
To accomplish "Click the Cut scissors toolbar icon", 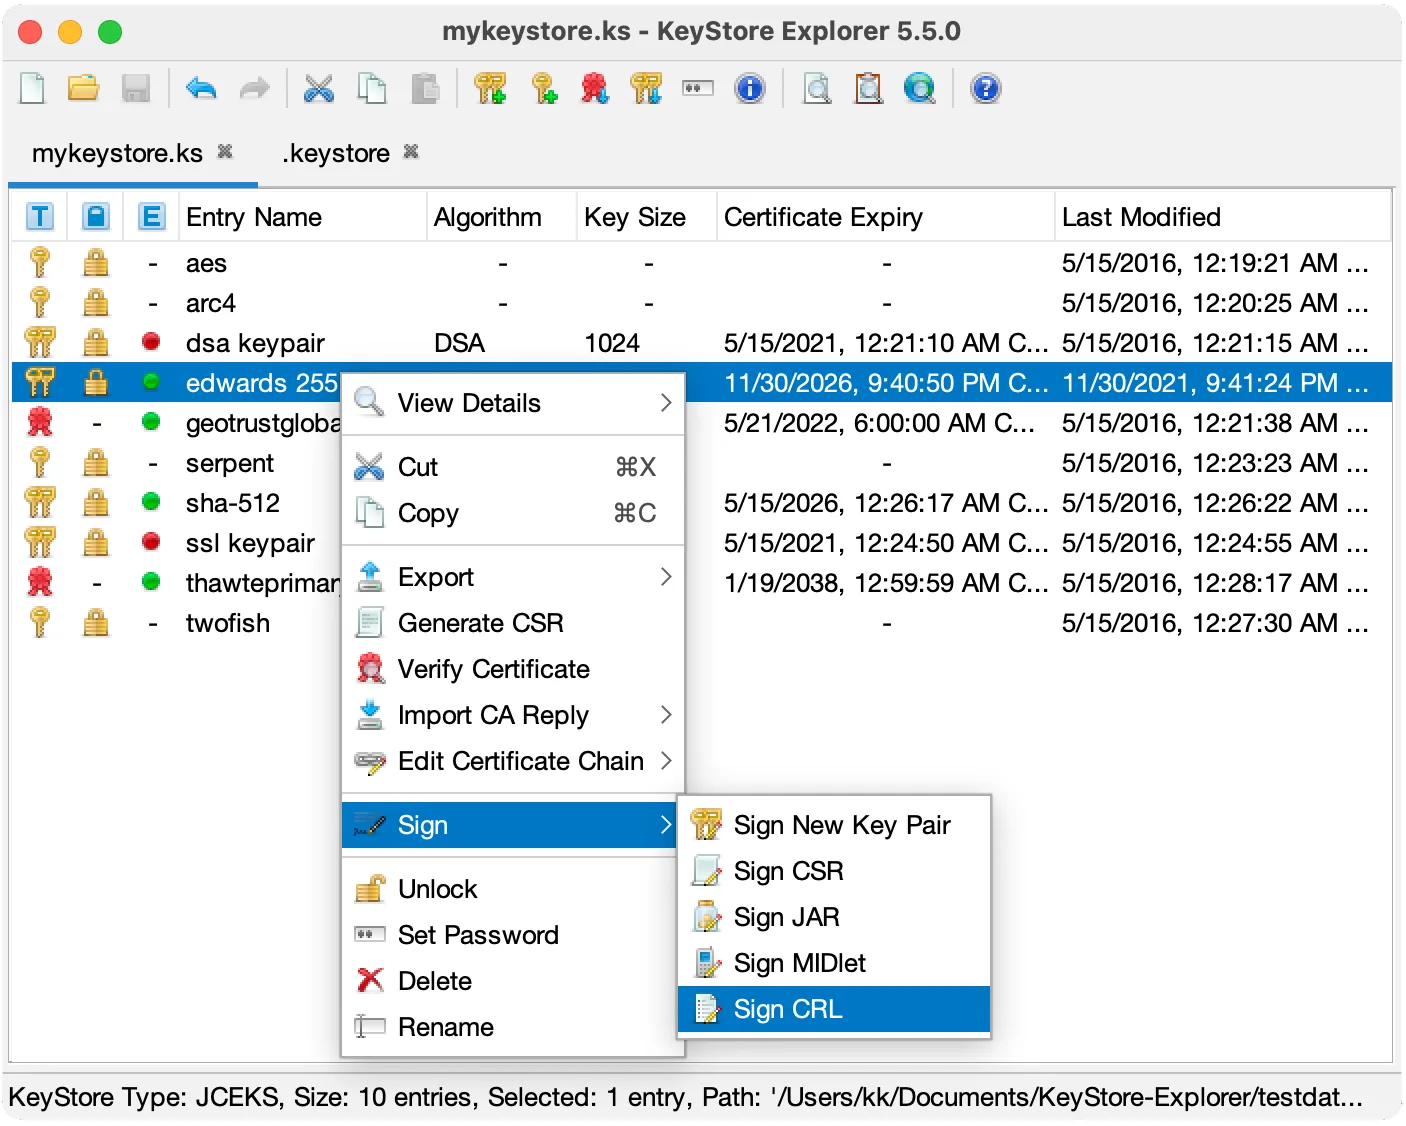I will tap(319, 89).
